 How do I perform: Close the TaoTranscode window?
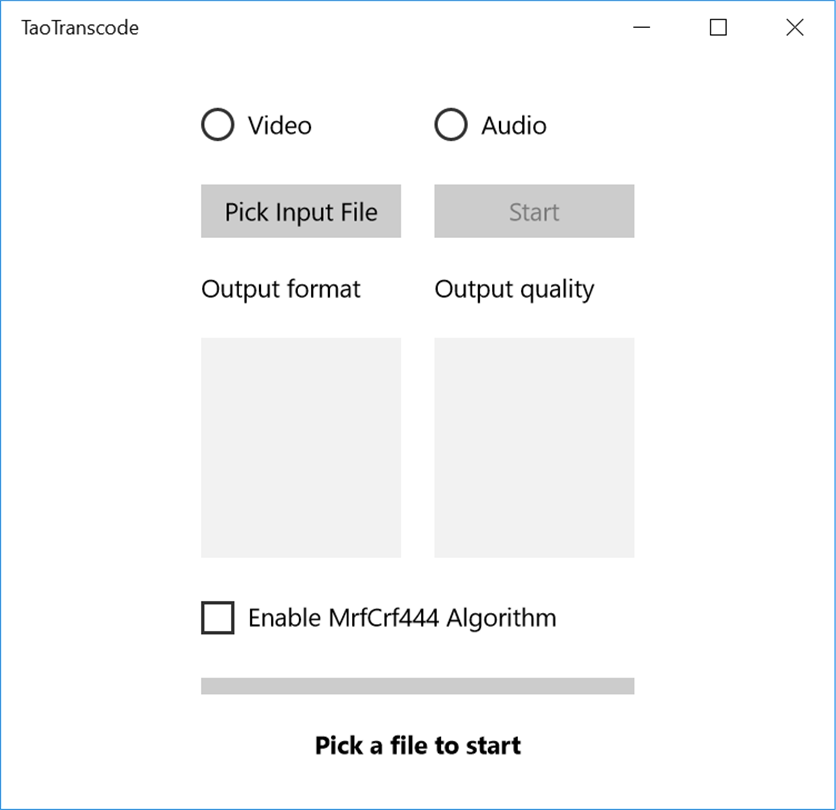click(x=795, y=27)
